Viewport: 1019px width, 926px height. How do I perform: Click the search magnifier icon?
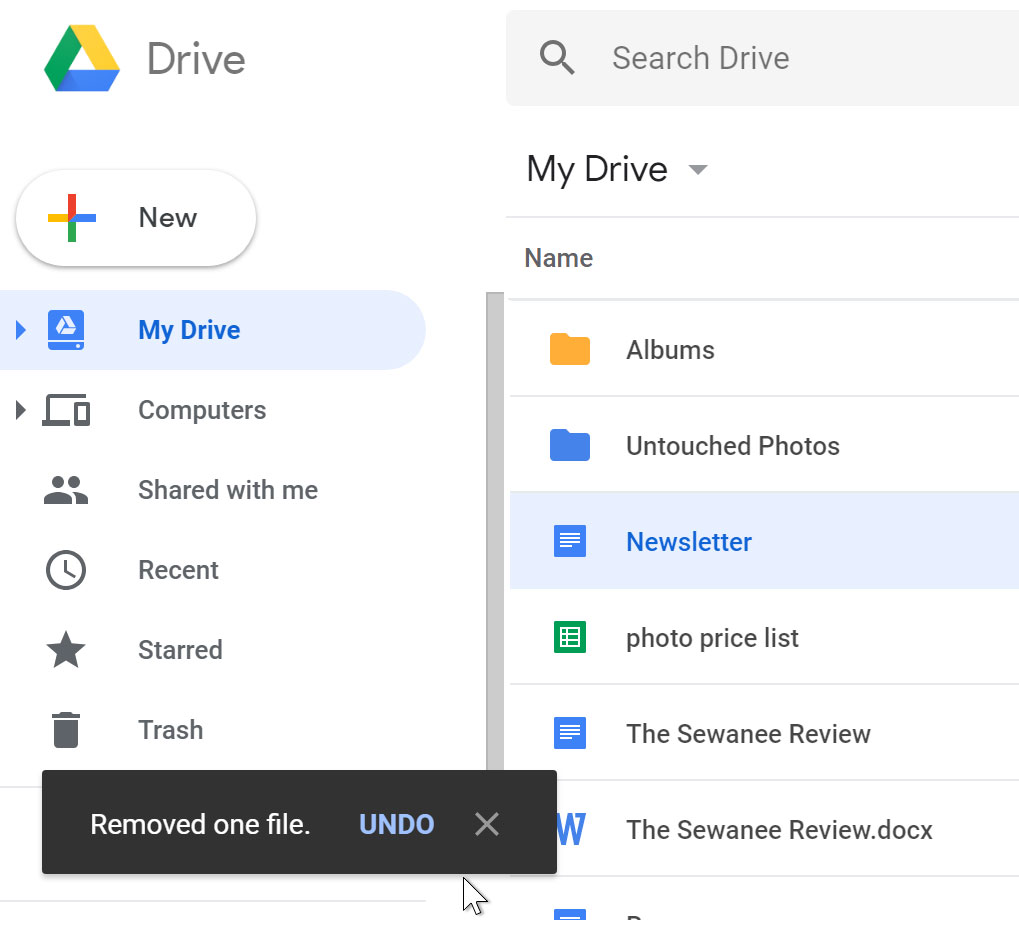[557, 58]
